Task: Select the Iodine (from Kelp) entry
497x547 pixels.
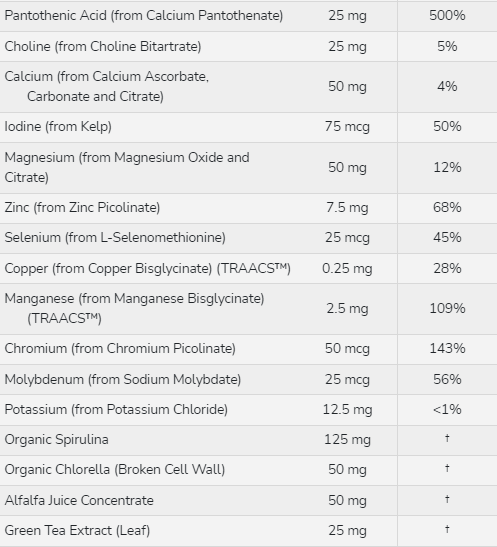Action: (58, 126)
